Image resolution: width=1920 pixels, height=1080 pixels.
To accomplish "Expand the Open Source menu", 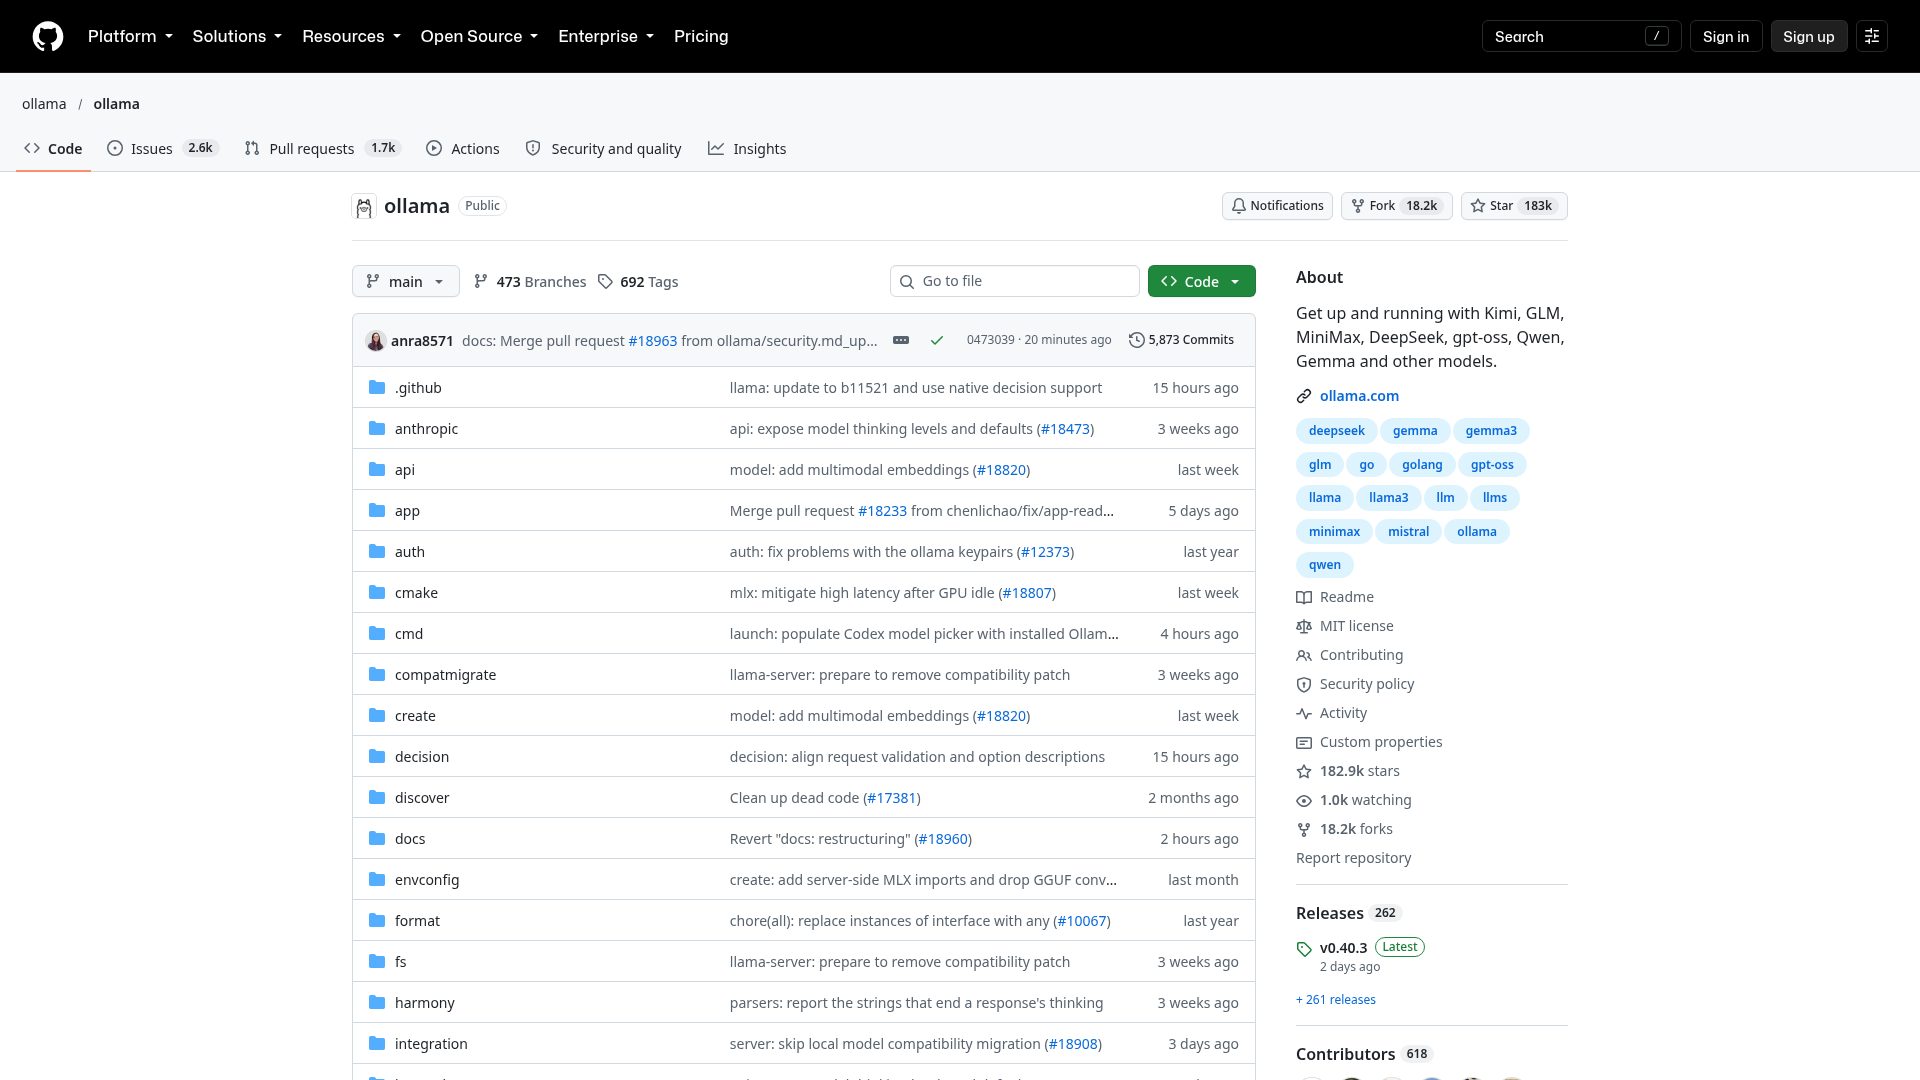I will pos(479,36).
